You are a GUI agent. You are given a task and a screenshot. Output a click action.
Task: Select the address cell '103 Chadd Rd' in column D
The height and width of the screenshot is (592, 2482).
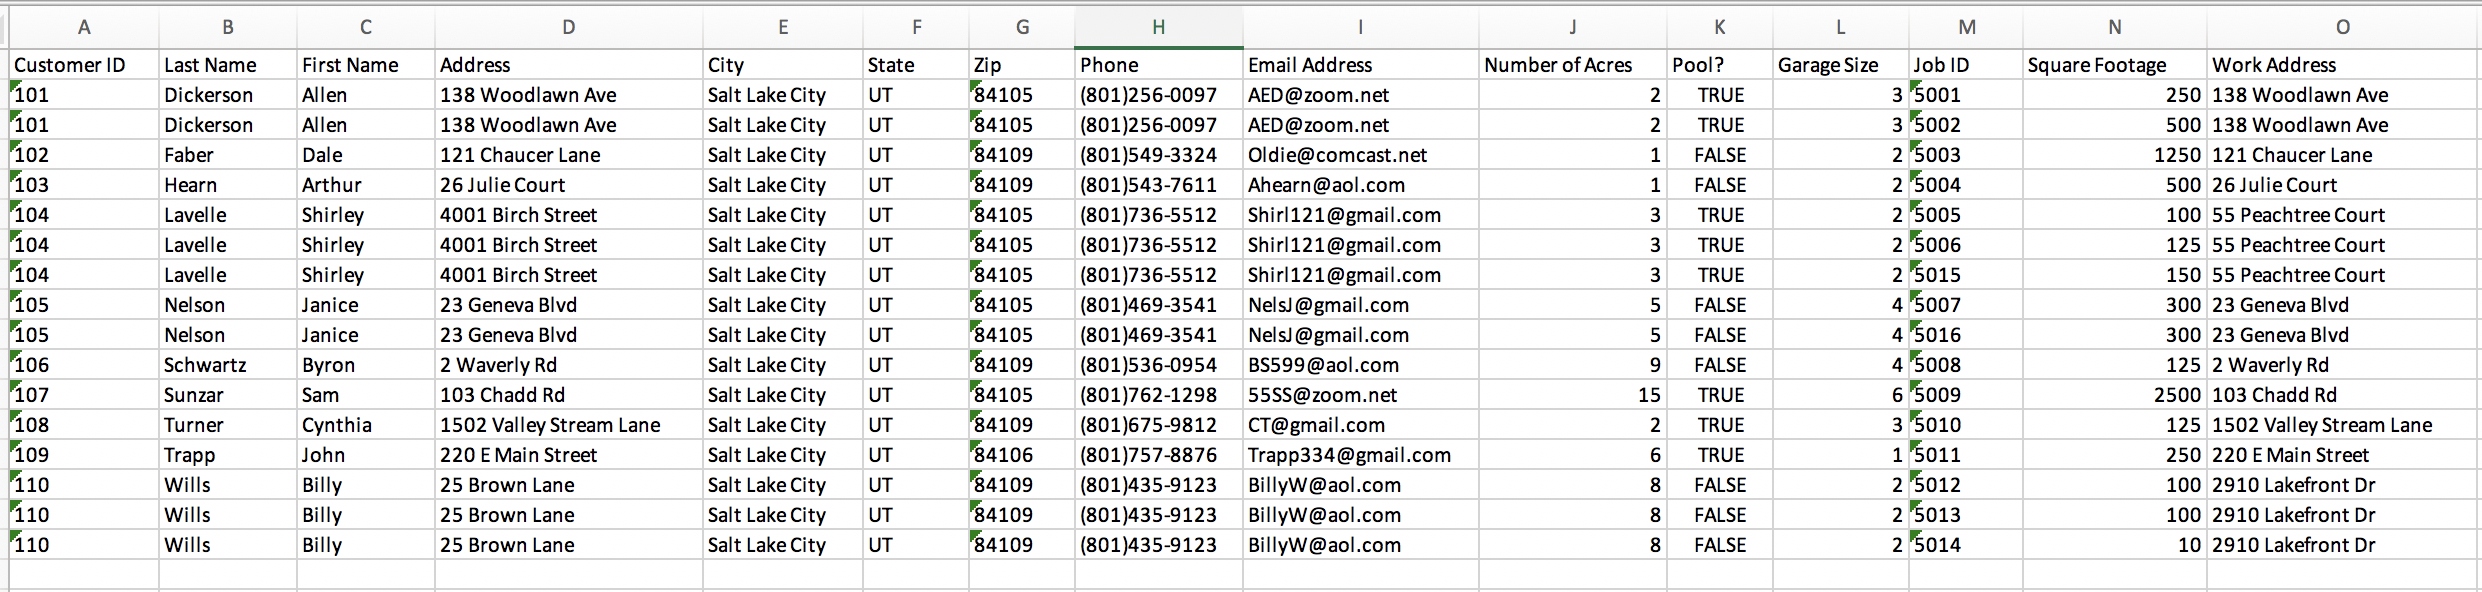tap(569, 395)
